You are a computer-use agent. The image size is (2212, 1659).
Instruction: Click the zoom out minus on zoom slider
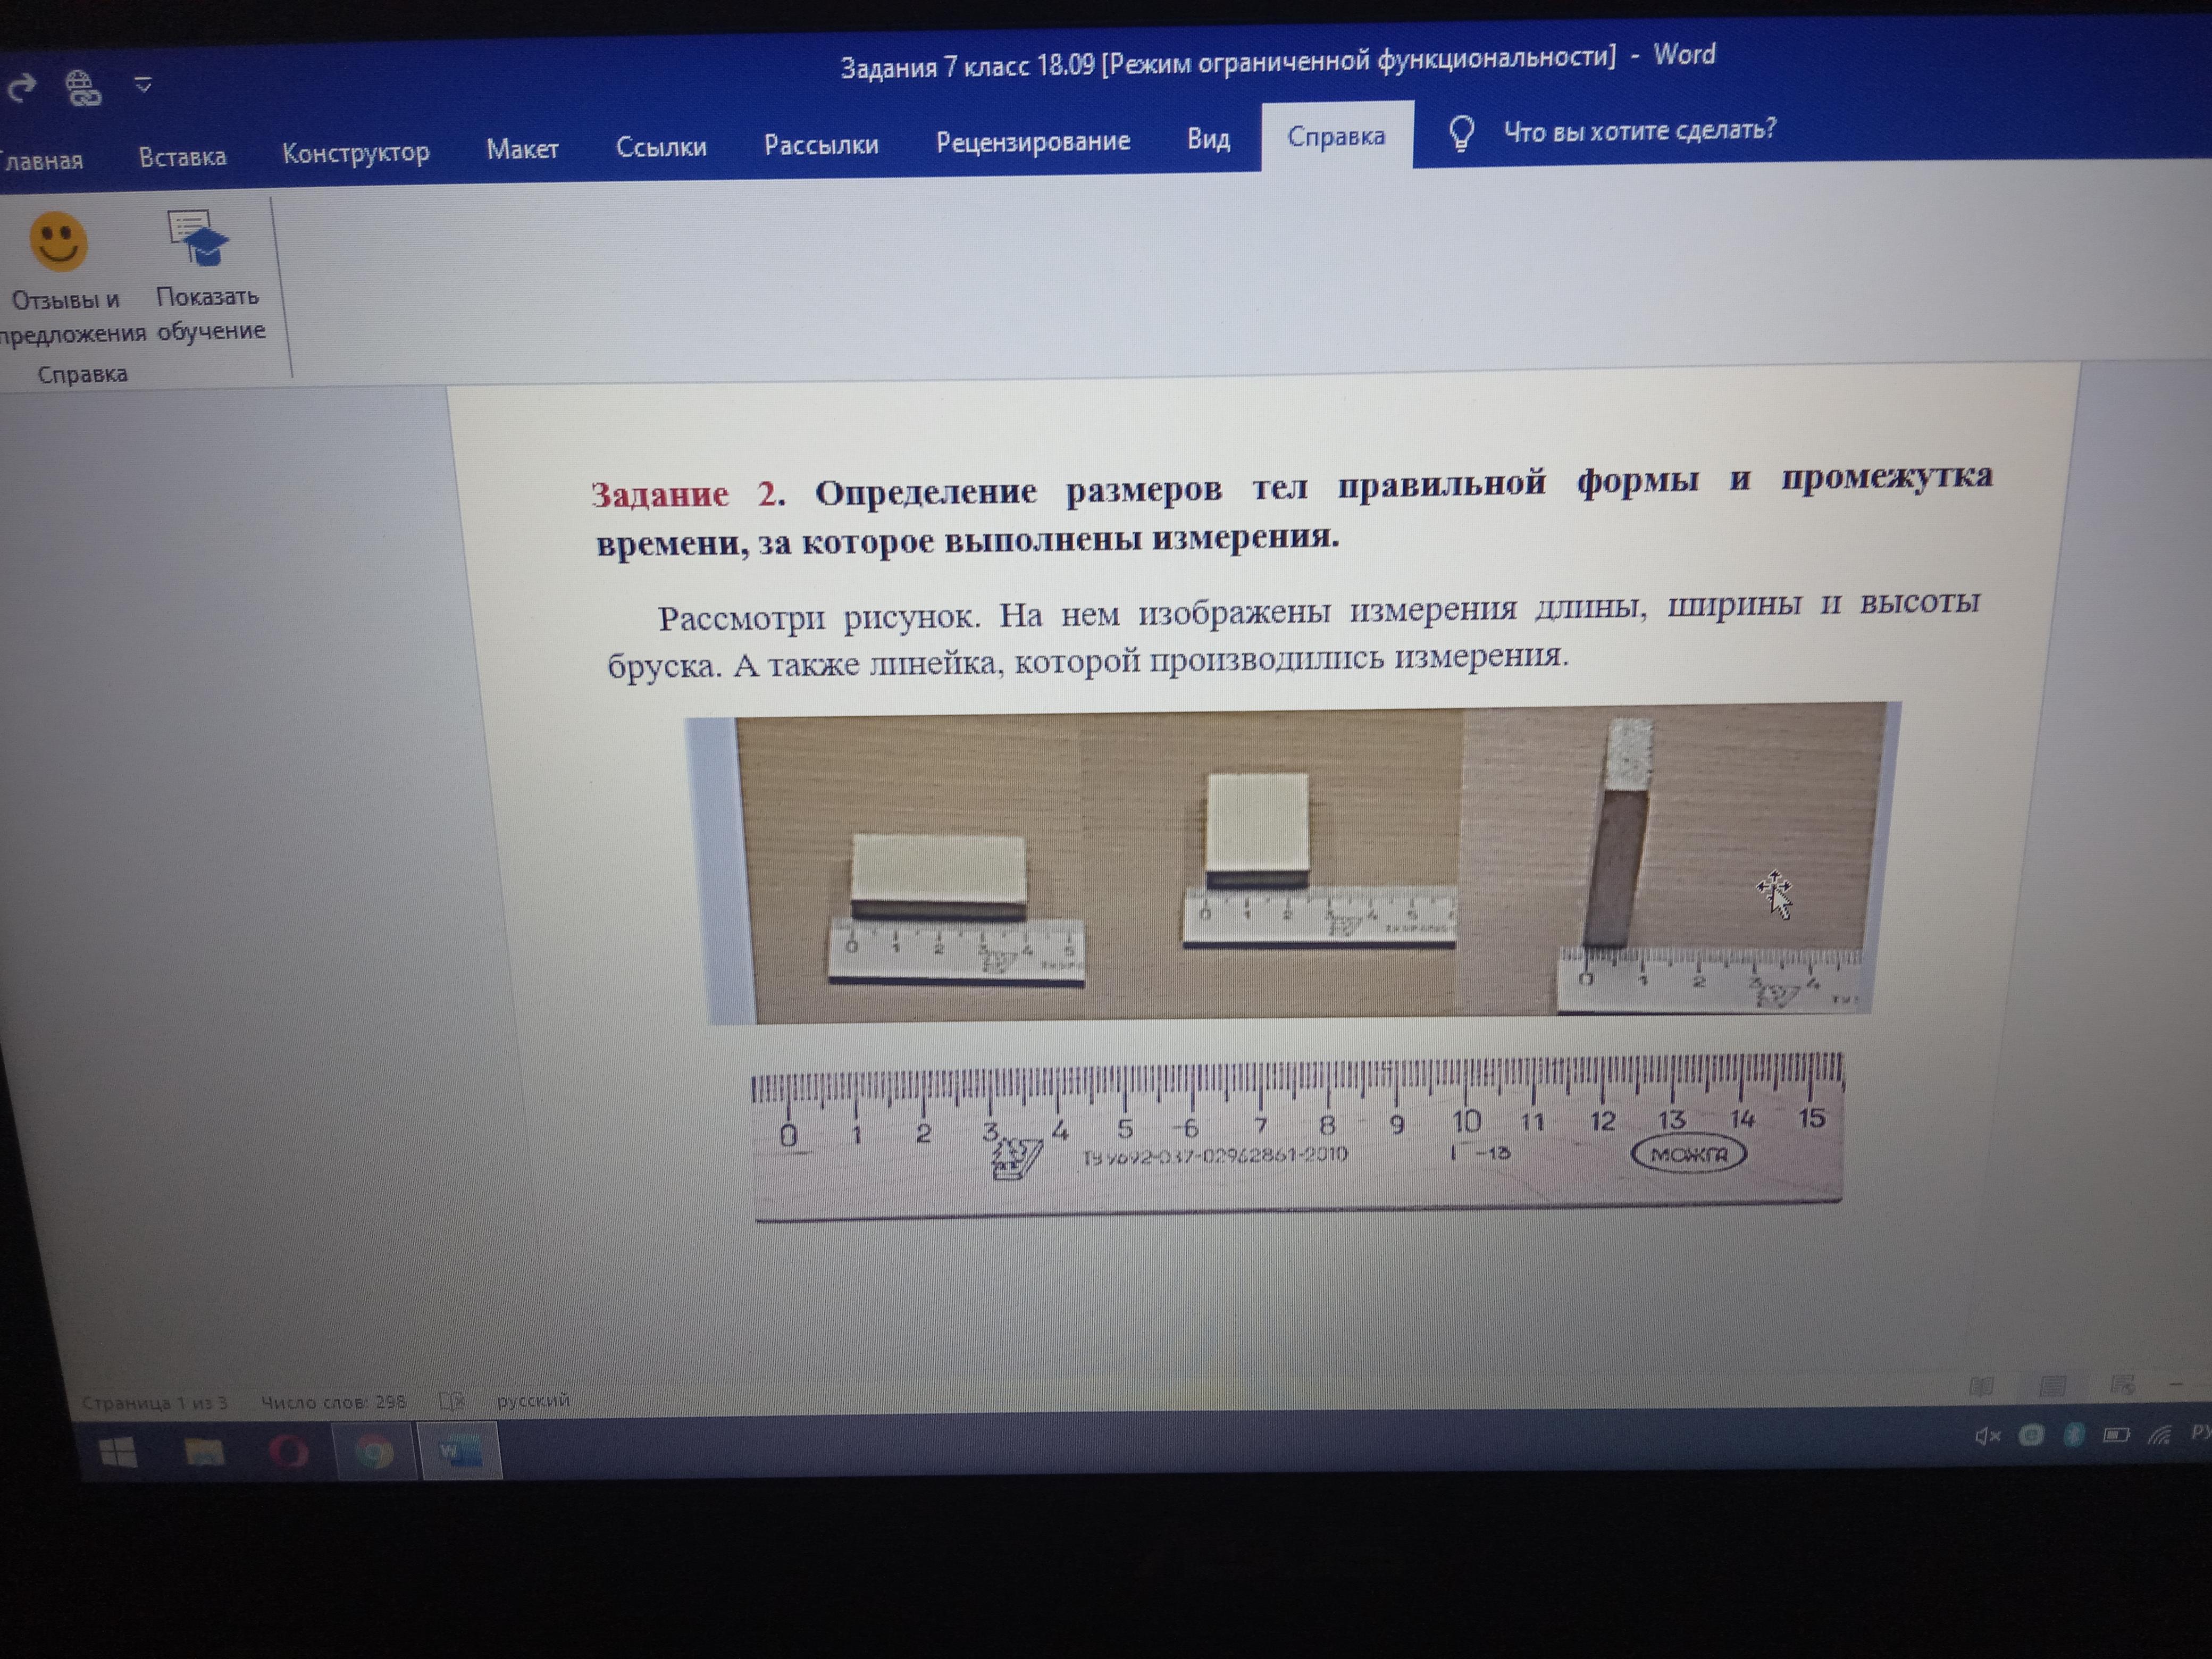(2177, 1384)
